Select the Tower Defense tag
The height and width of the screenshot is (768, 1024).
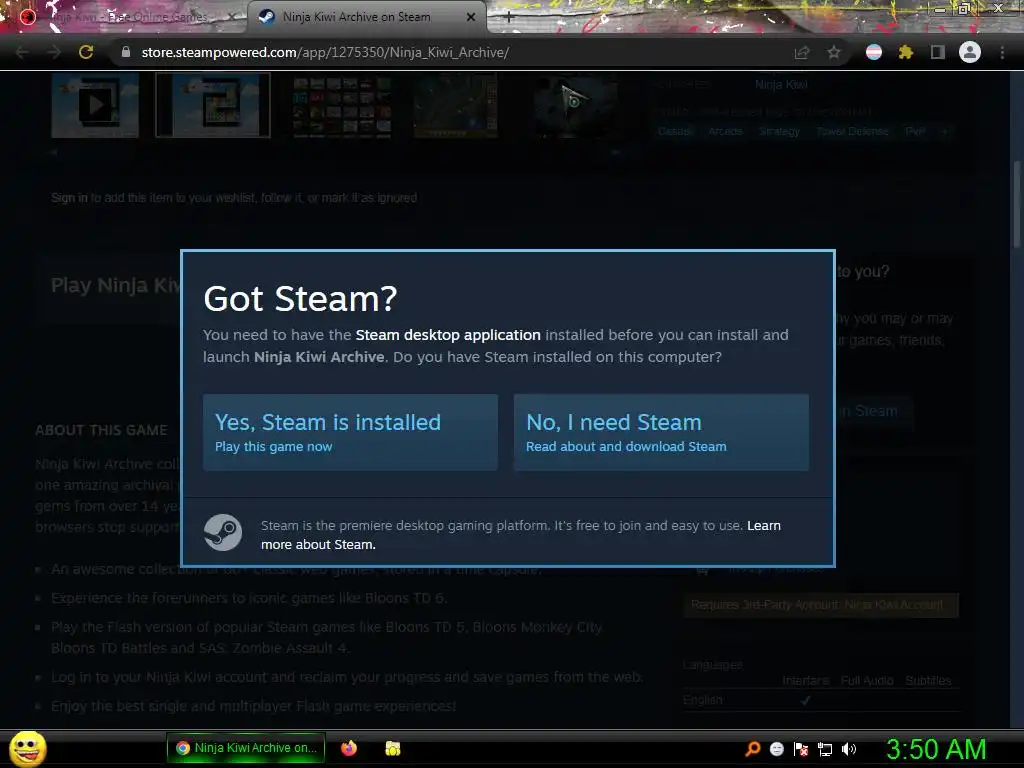point(852,131)
